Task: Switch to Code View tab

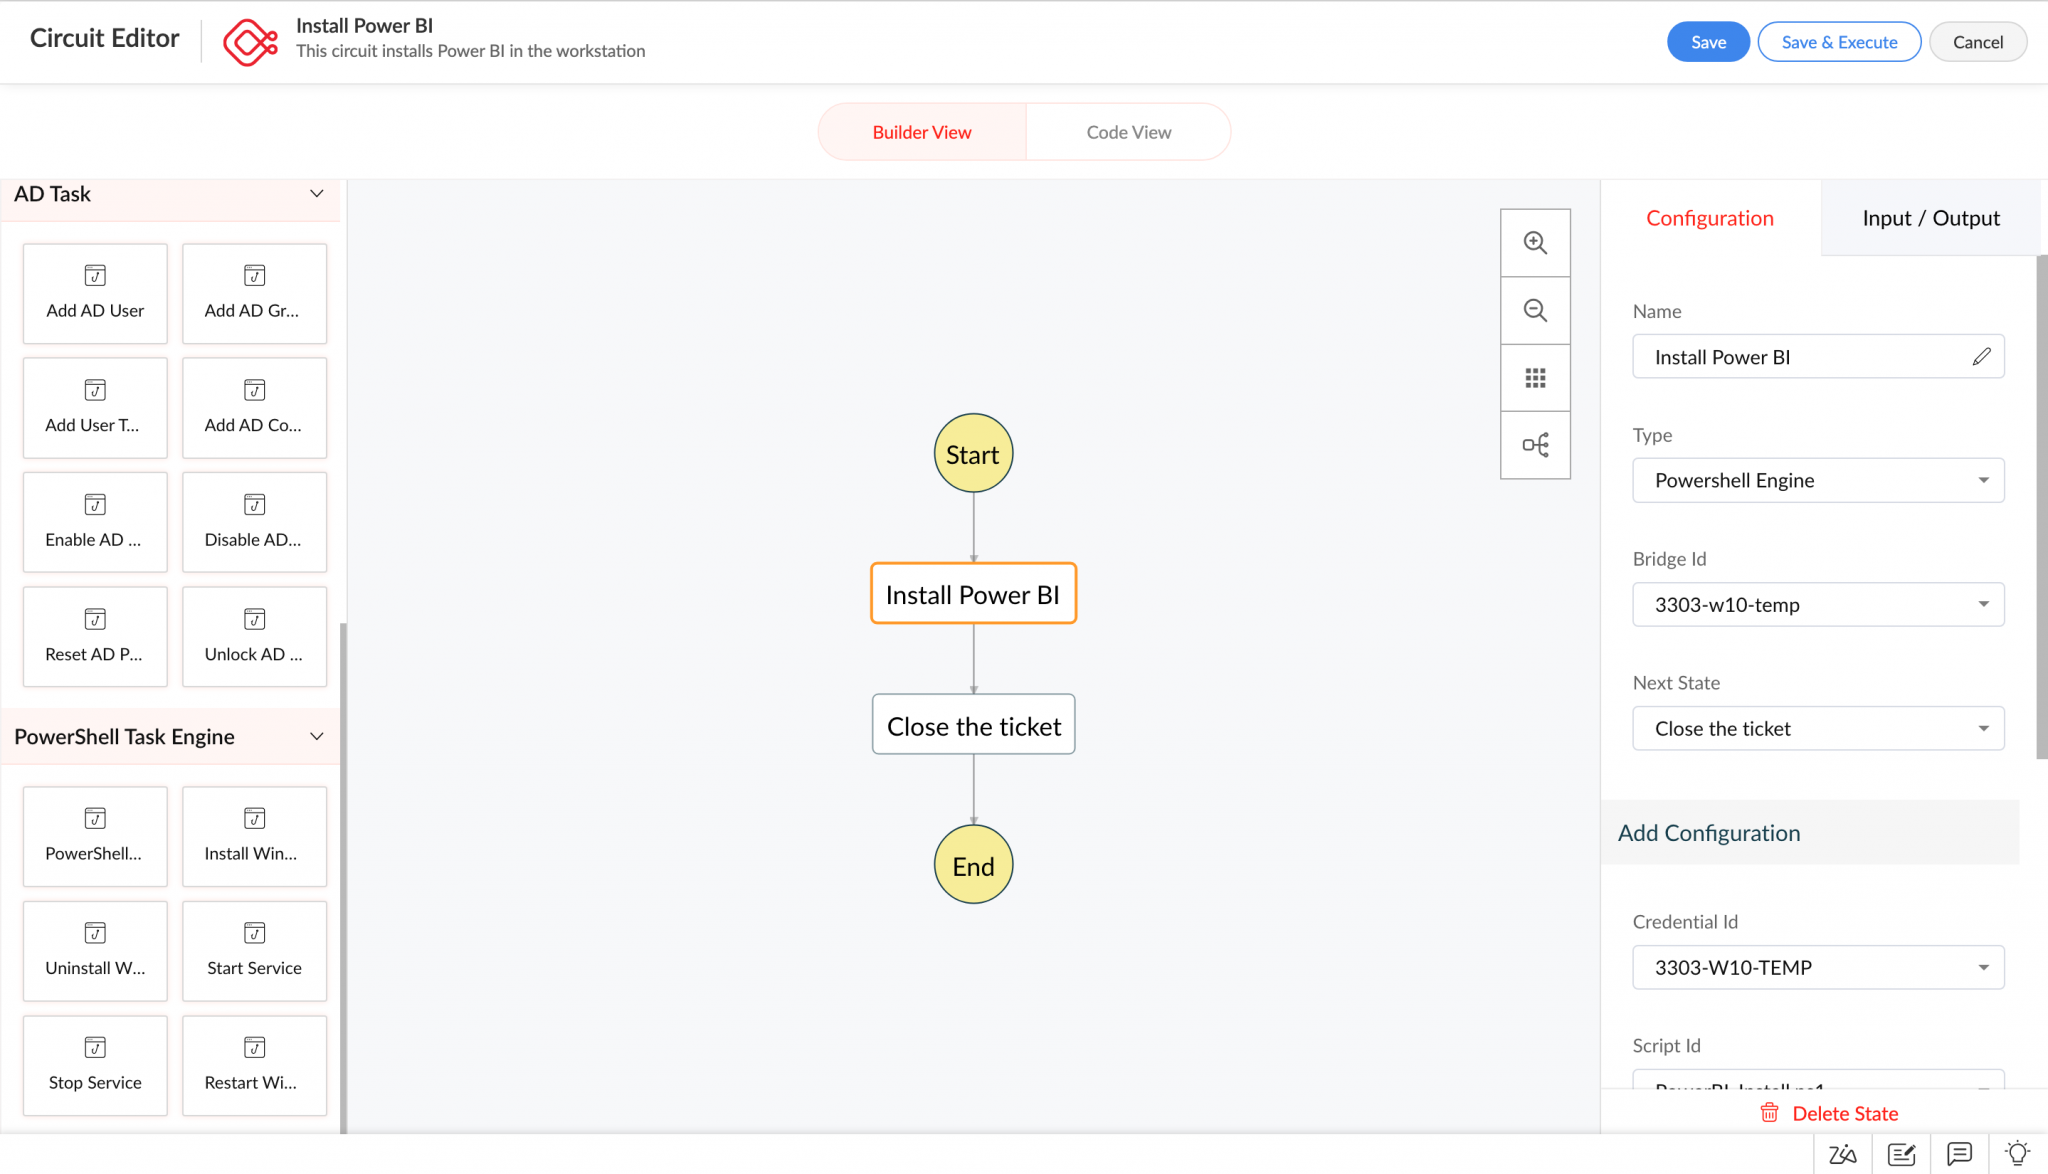Action: 1128,132
